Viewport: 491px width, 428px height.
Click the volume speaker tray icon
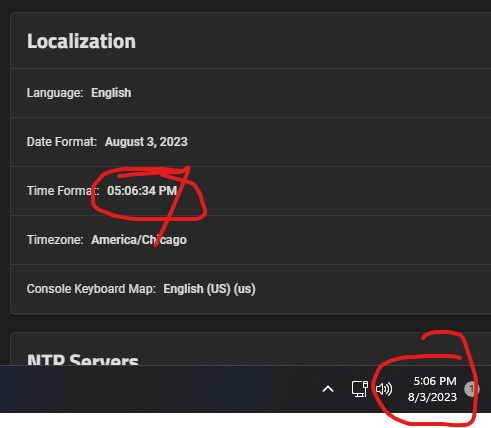click(384, 389)
